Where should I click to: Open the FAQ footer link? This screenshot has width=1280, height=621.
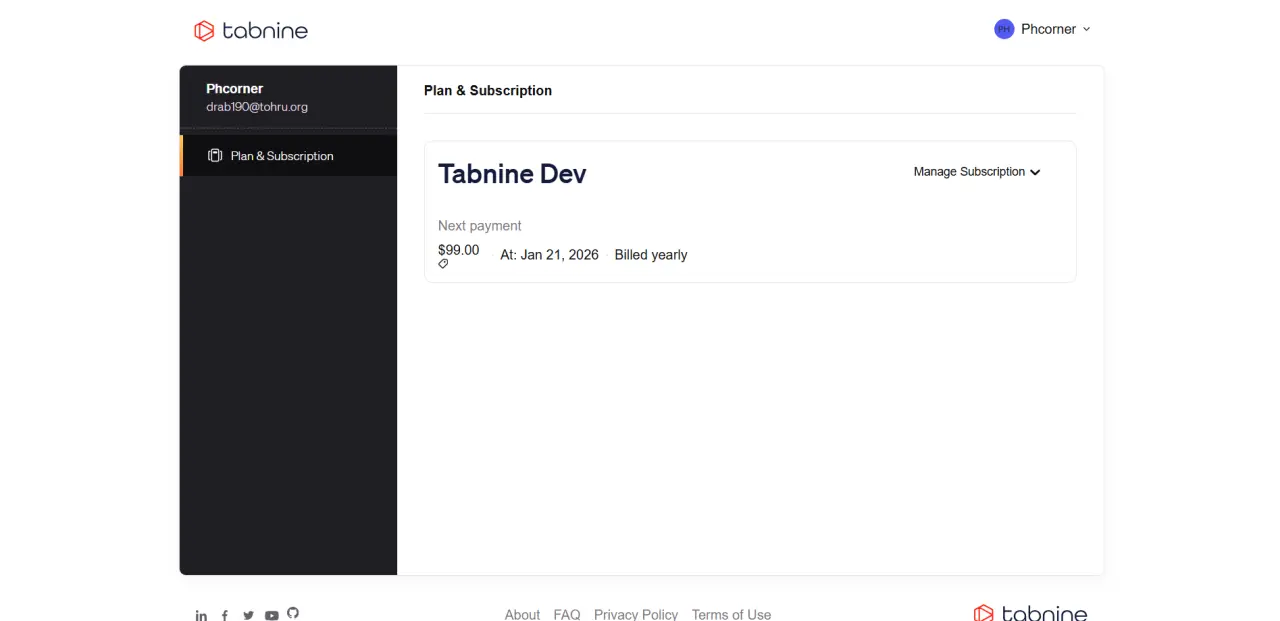[x=567, y=614]
